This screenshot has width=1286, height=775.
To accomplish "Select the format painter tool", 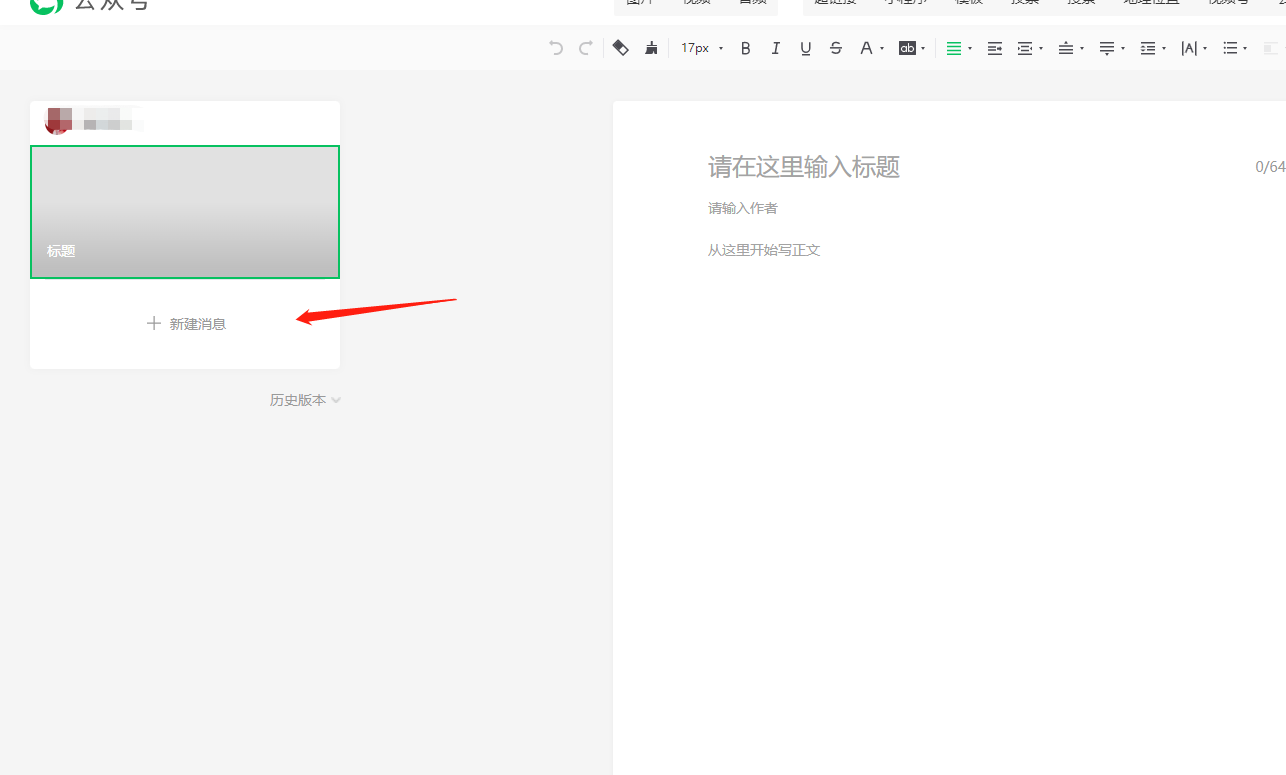I will point(620,47).
